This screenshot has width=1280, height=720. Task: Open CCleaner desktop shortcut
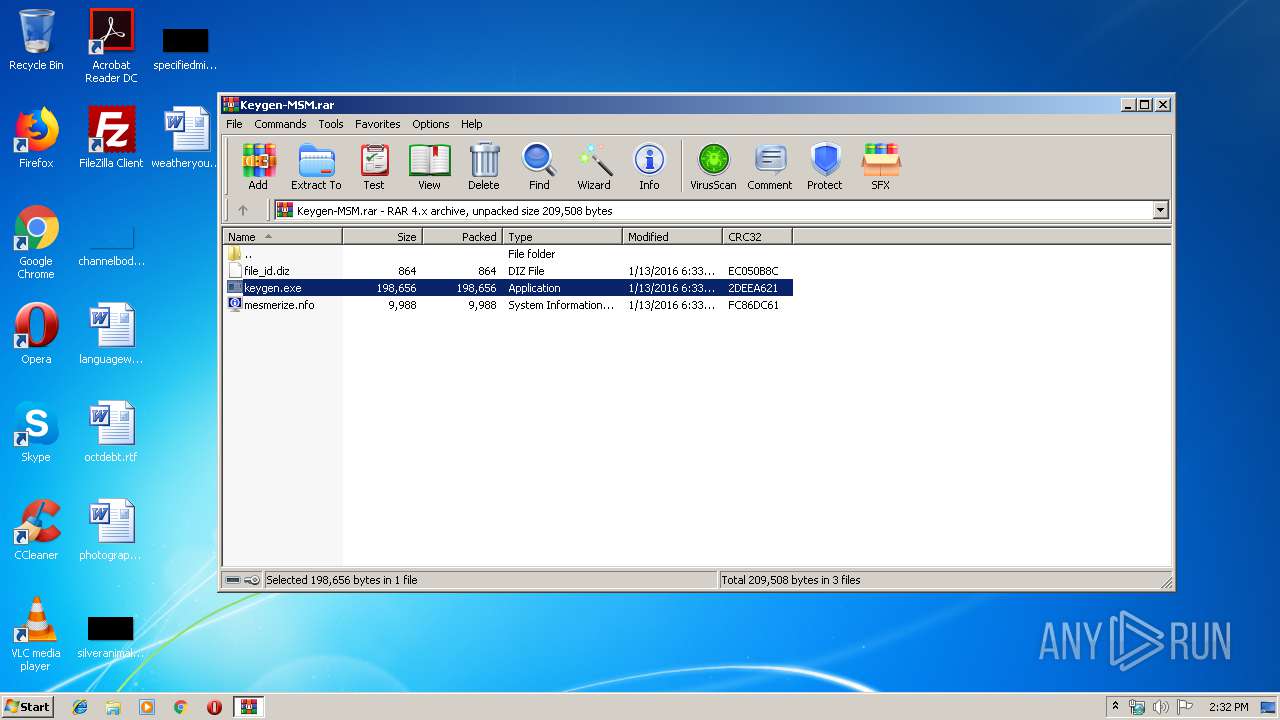[x=36, y=530]
